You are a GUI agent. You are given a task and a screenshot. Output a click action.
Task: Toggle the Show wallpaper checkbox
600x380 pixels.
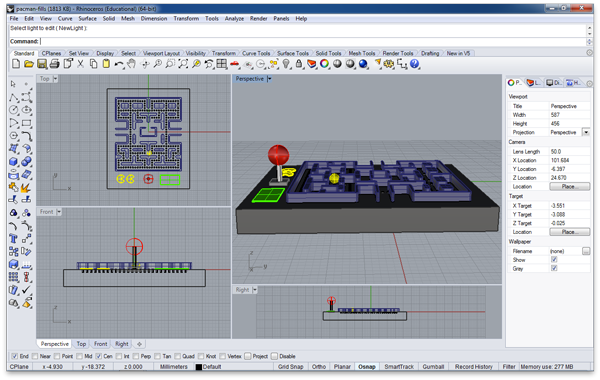point(554,260)
